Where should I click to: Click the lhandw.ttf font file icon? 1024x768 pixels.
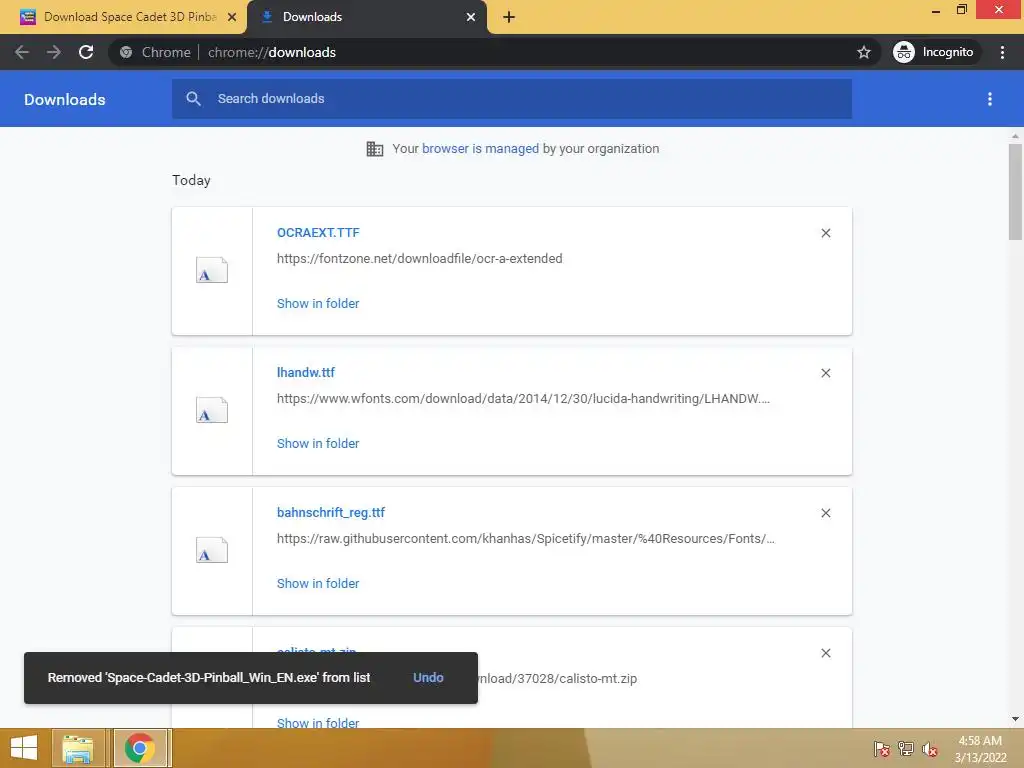pyautogui.click(x=212, y=410)
